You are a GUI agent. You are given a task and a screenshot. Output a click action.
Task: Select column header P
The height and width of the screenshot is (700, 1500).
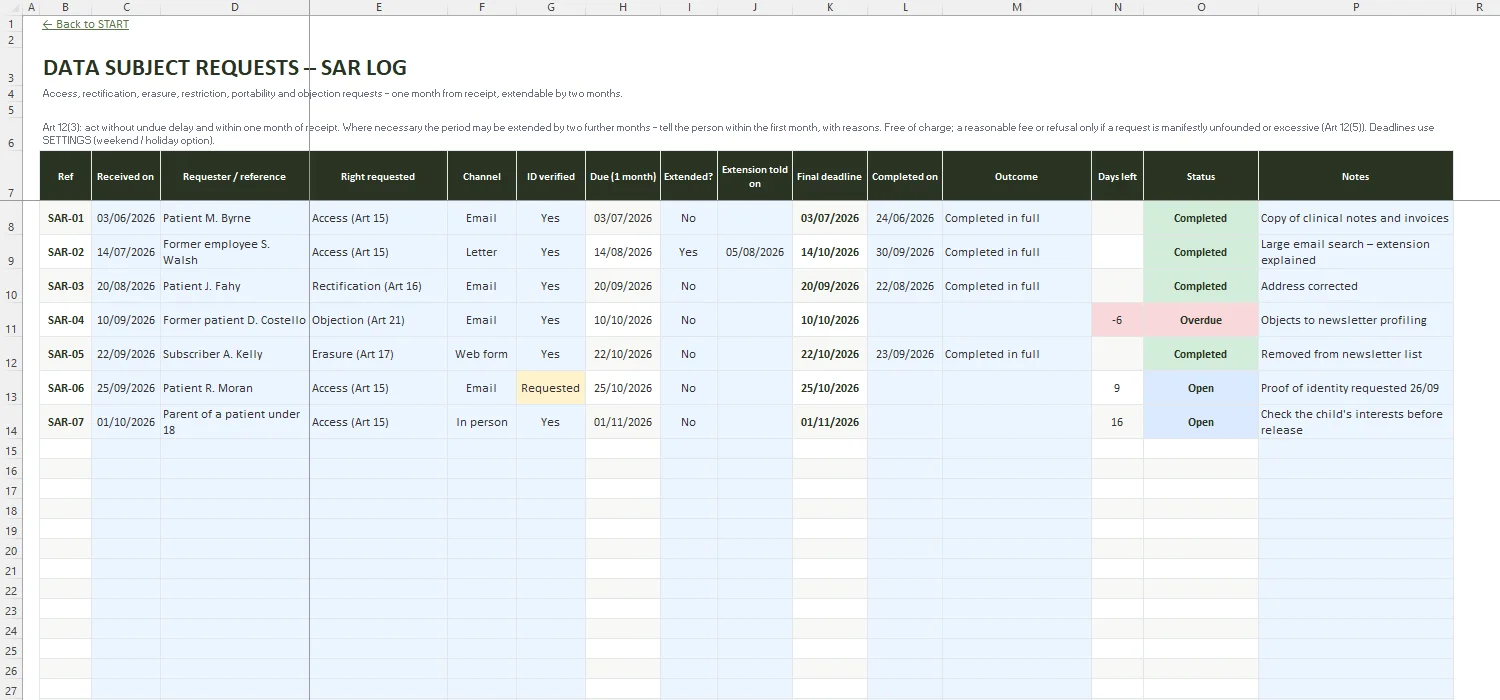[x=1355, y=7]
